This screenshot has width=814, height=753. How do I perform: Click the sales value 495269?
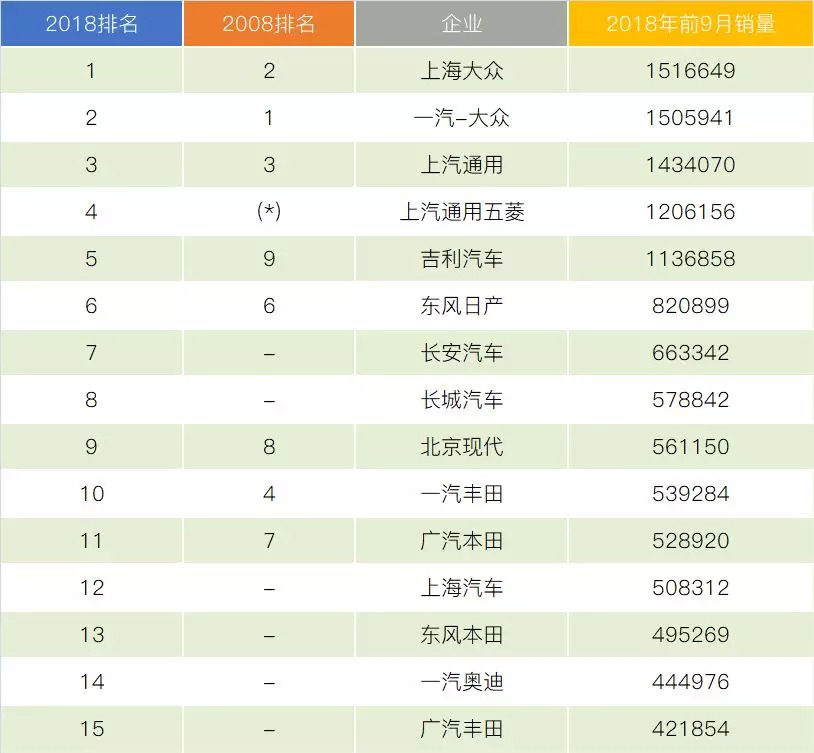click(x=691, y=635)
